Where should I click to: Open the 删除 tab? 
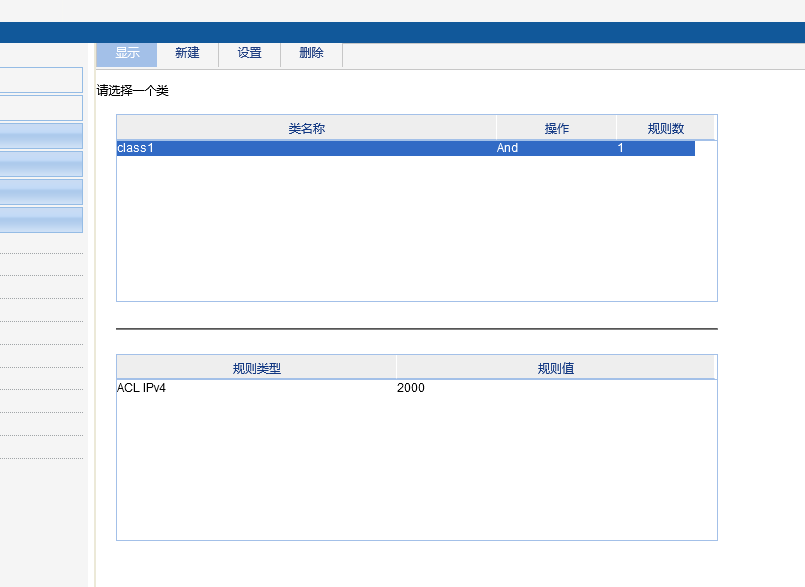coord(312,53)
